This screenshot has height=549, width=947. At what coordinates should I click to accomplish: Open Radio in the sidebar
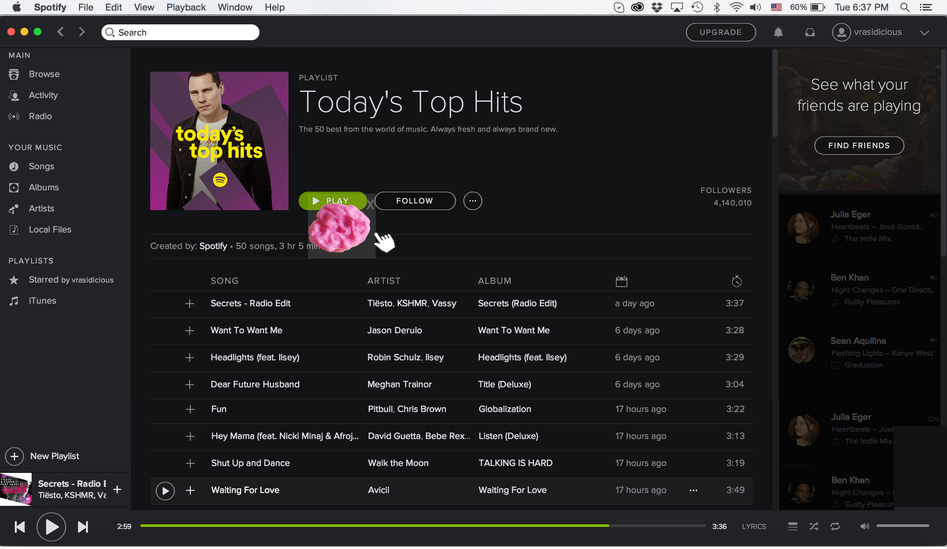[40, 117]
